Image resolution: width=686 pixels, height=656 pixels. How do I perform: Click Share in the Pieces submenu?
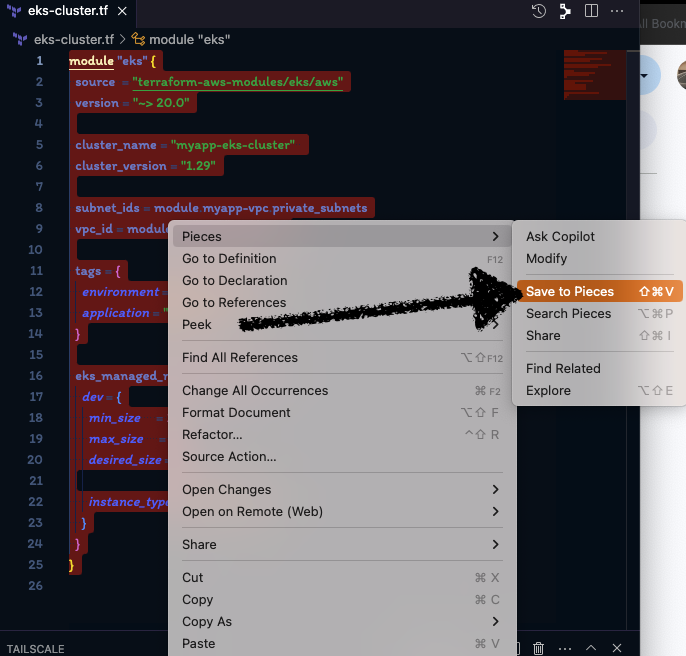click(600, 335)
